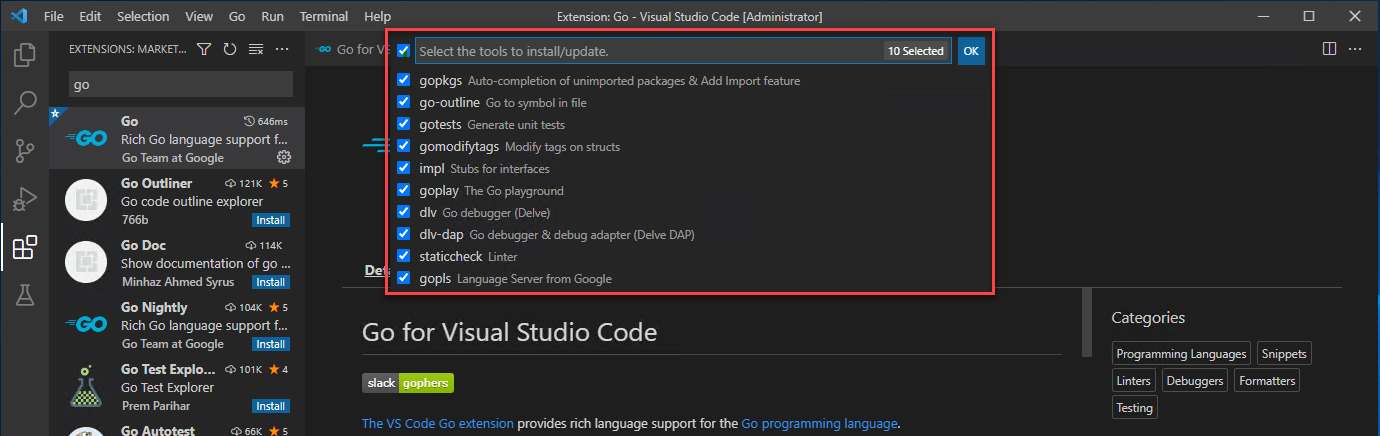This screenshot has height=436, width=1380.
Task: Click the gear icon for Go extension
Action: pyautogui.click(x=283, y=157)
